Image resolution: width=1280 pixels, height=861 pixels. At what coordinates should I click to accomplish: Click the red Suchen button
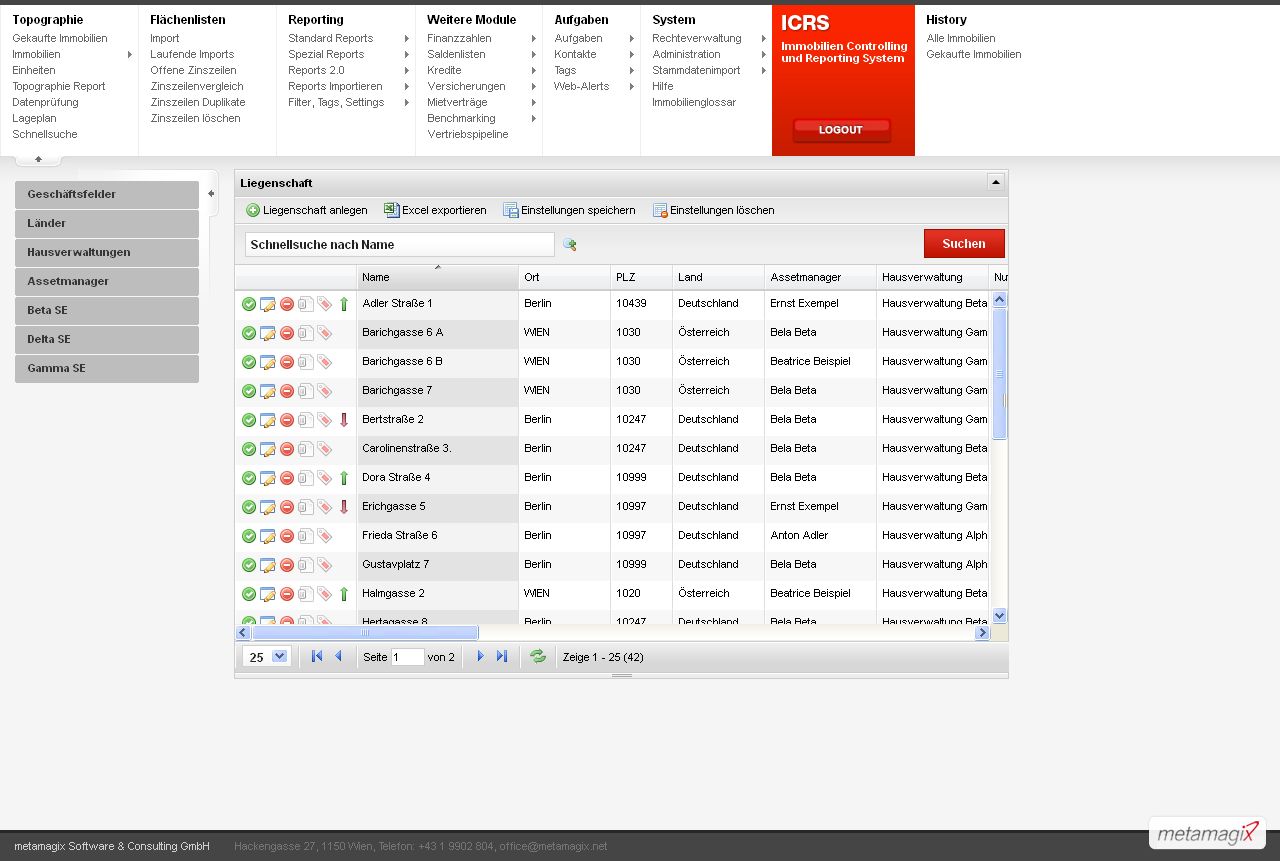click(964, 244)
